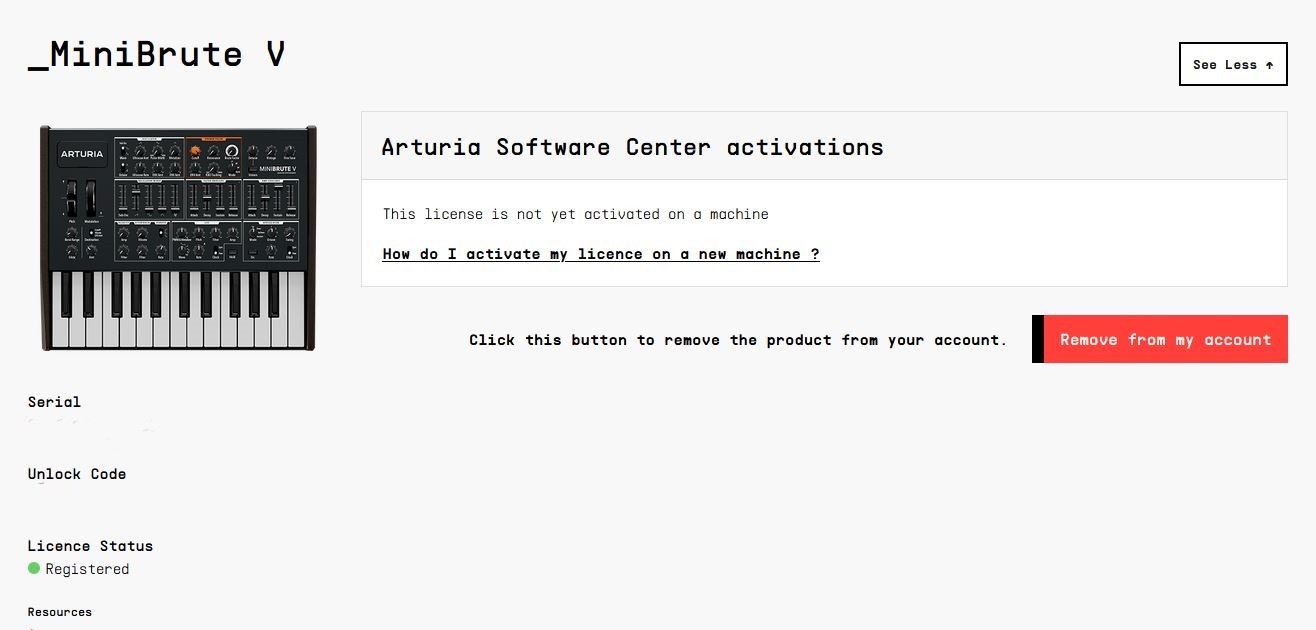
Task: Click the Arturia Software Center activations header
Action: coord(632,147)
